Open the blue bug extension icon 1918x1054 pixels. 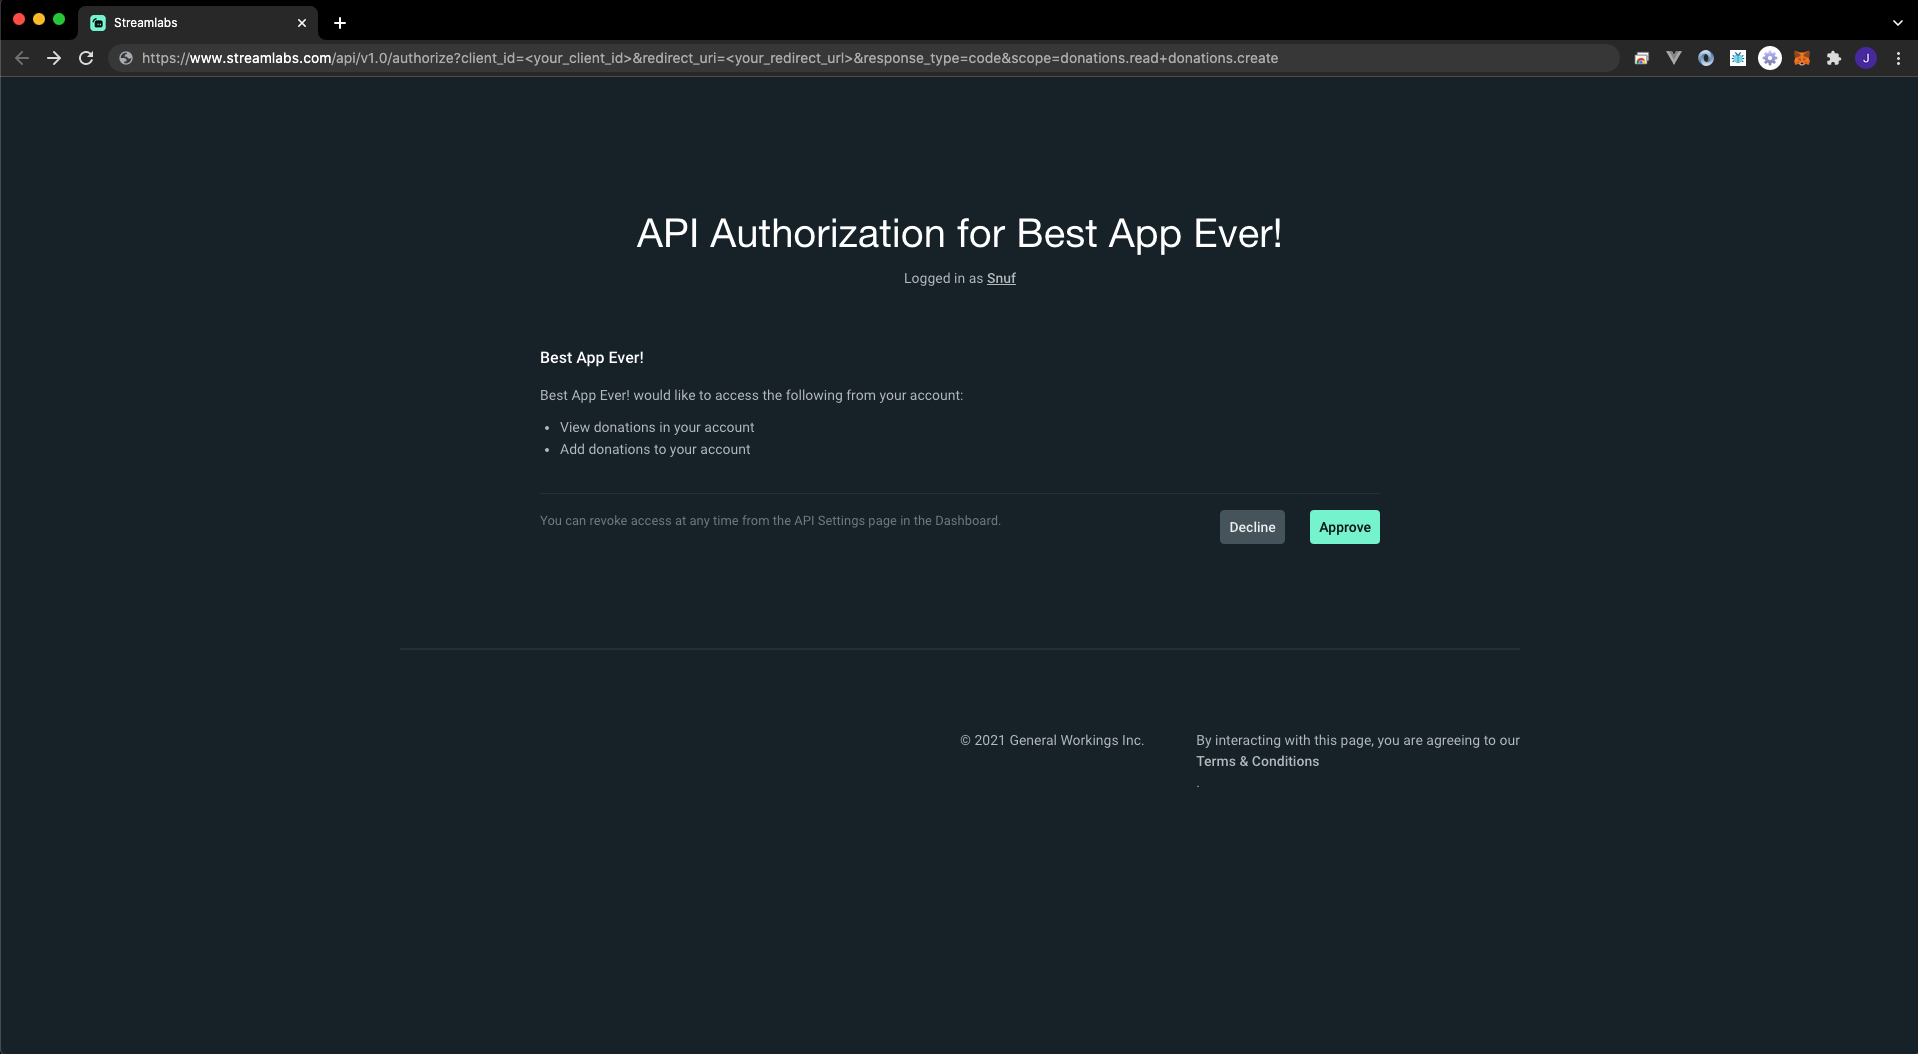click(x=1738, y=58)
